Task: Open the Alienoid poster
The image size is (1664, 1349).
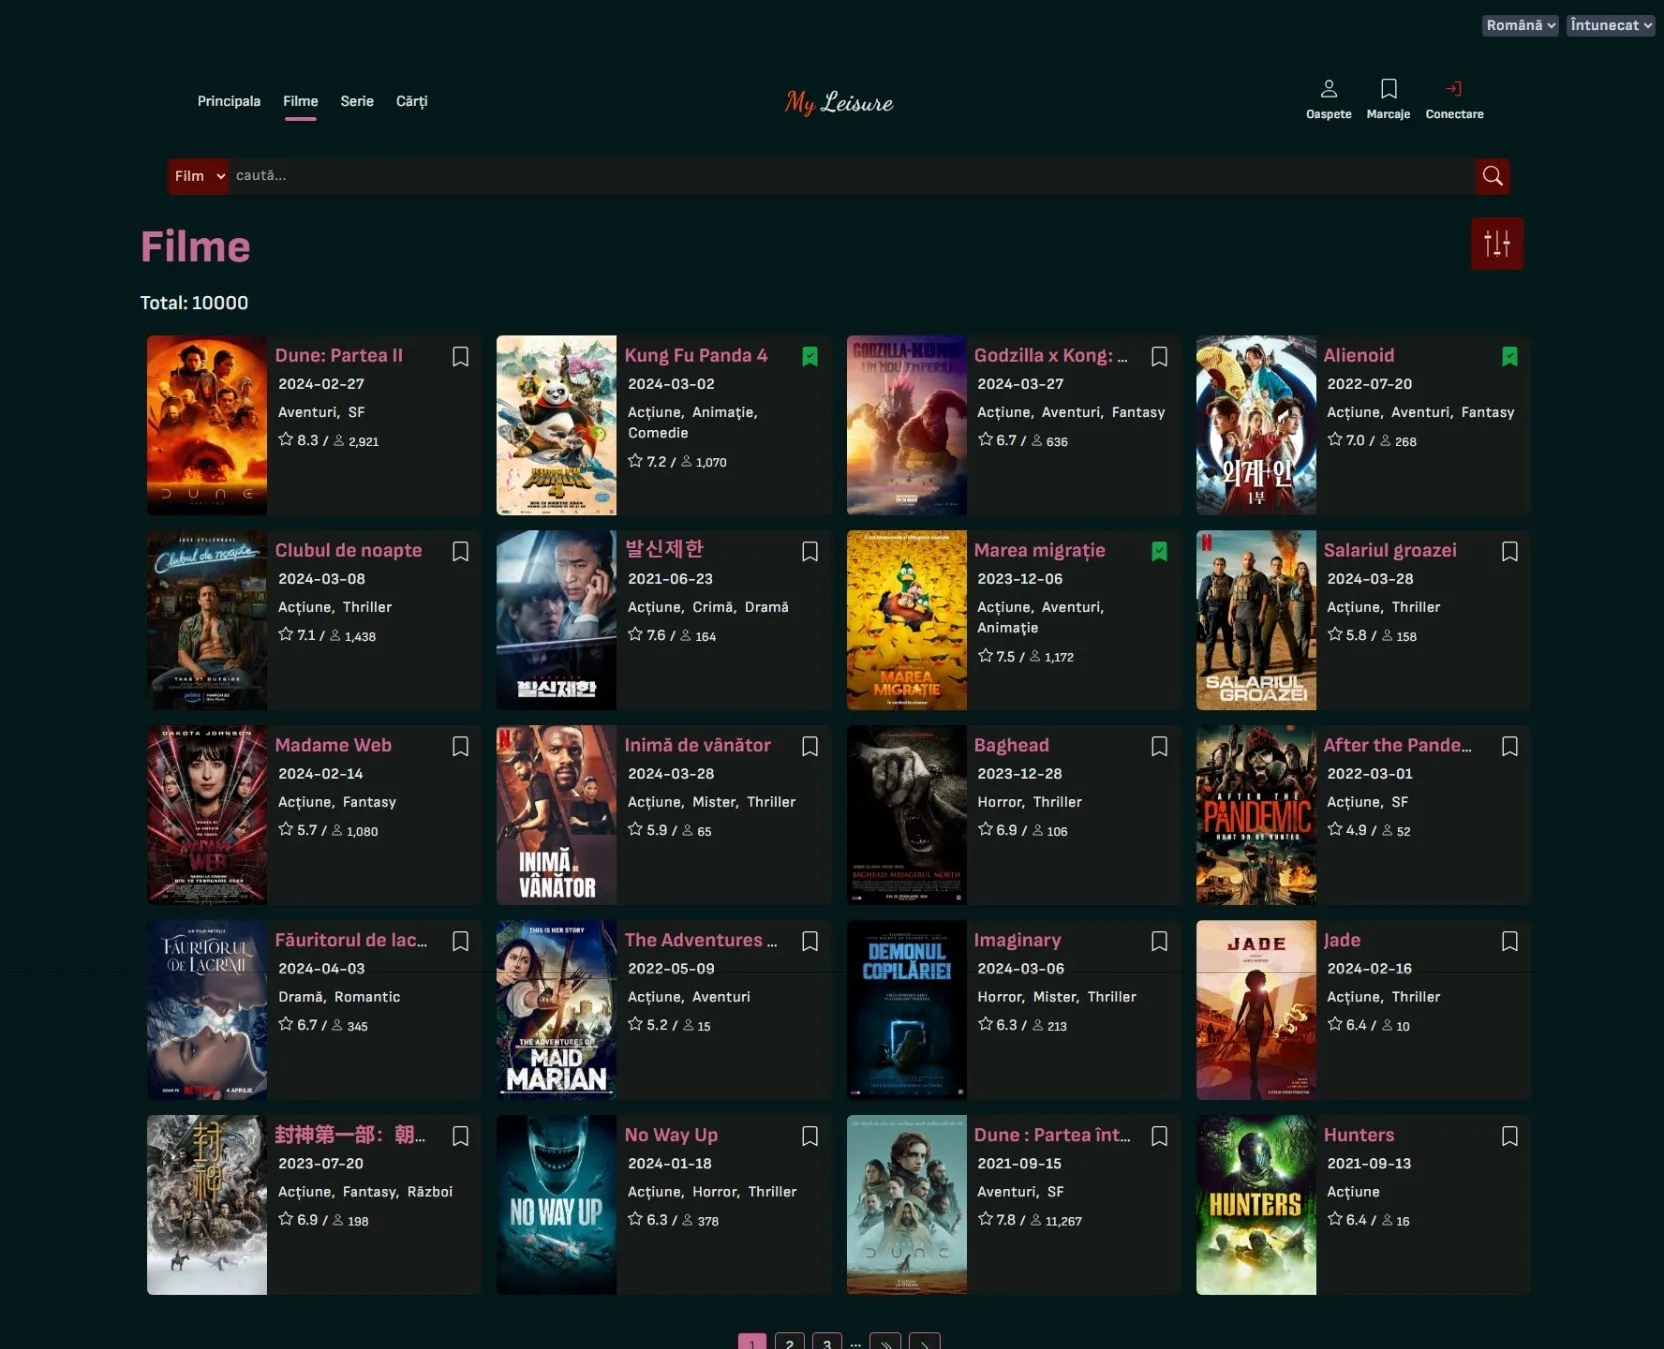Action: coord(1256,425)
